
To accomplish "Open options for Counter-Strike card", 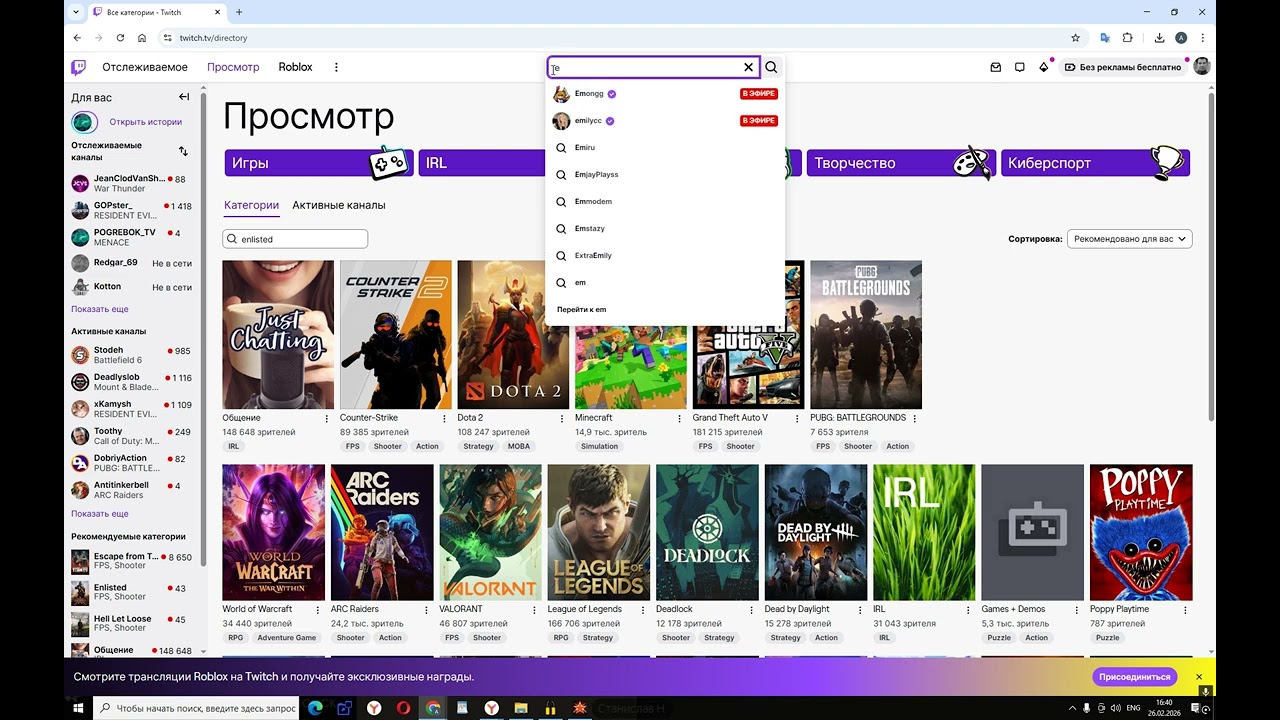I will coord(444,418).
